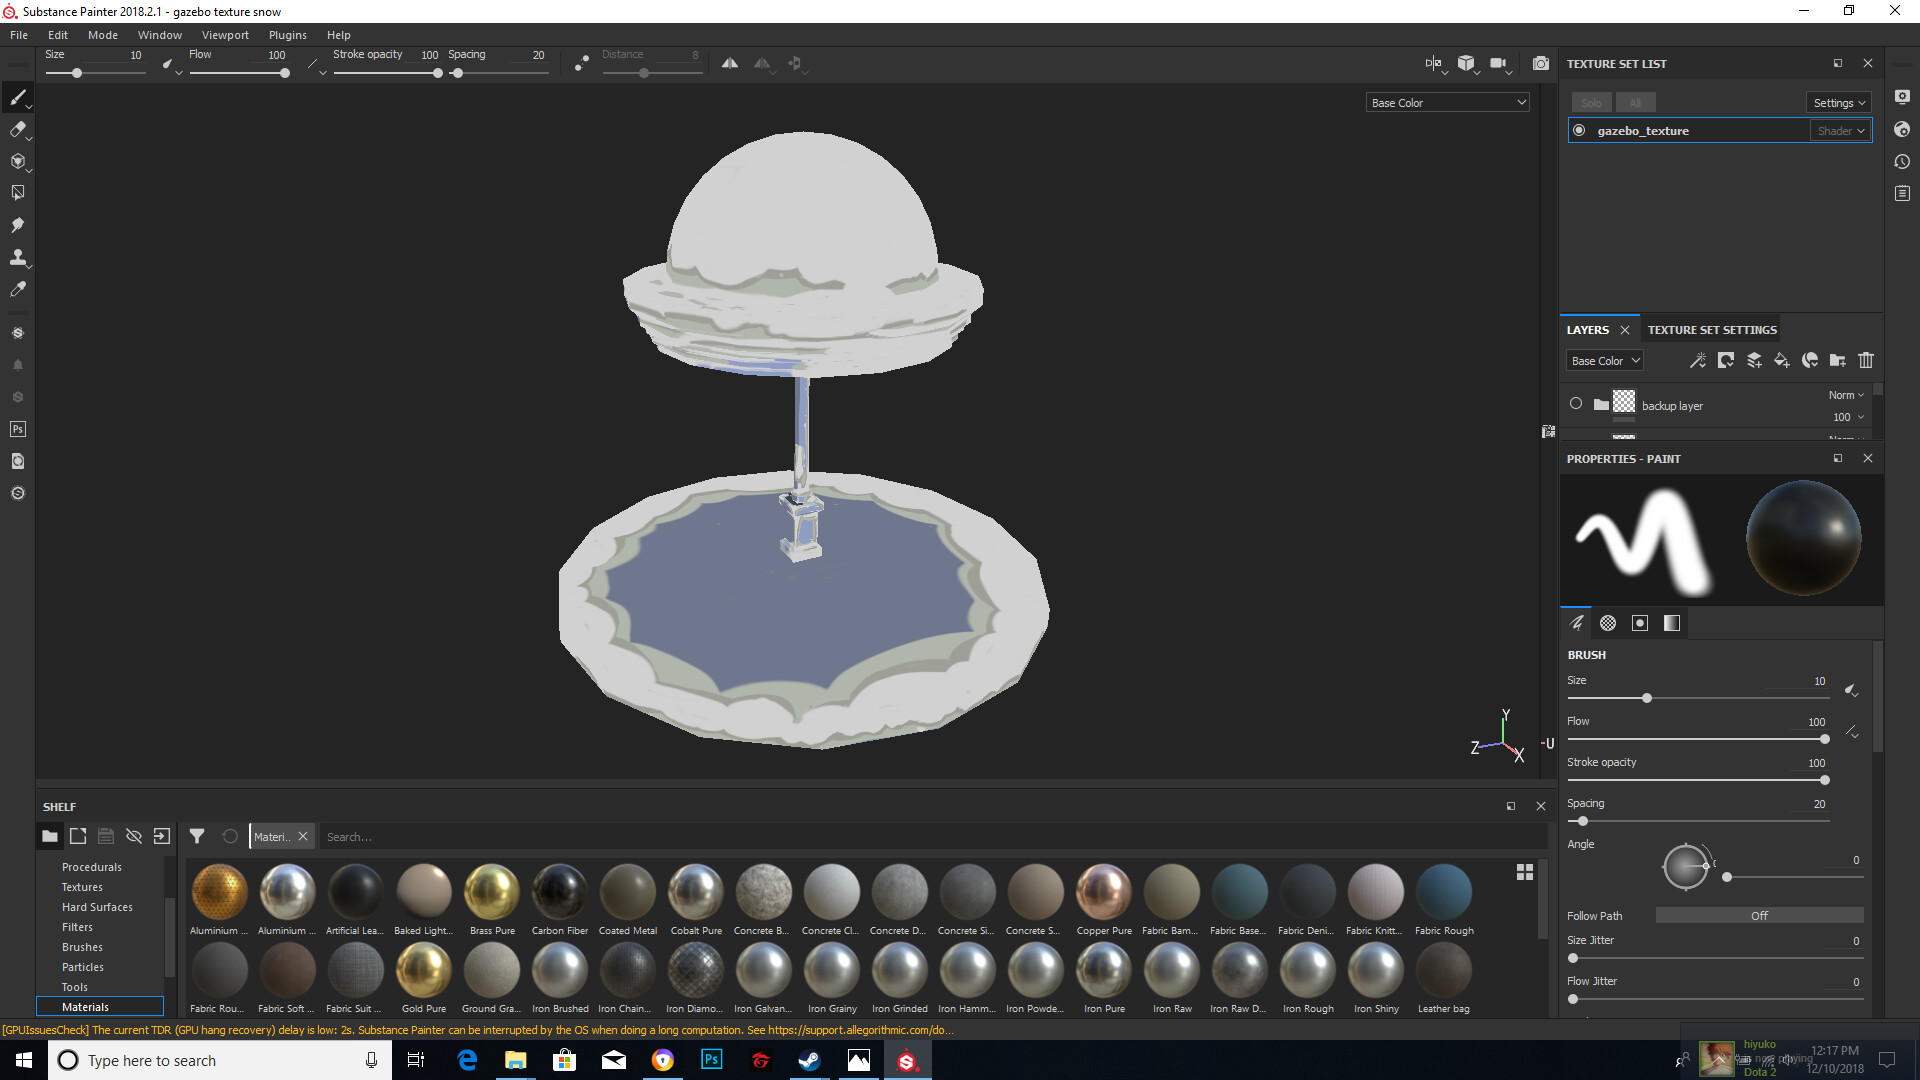Viewport: 1920px width, 1080px height.
Task: Toggle the Material brush property tab
Action: coord(1672,623)
